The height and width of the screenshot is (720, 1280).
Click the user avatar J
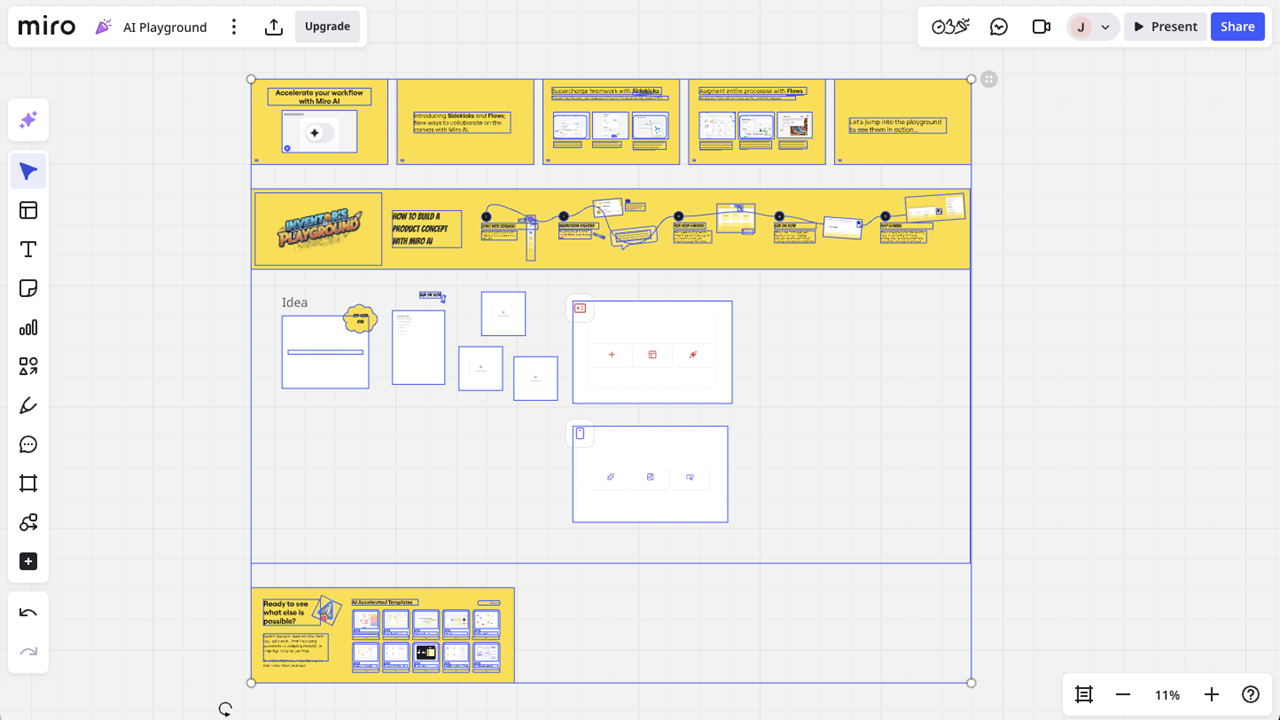click(1081, 27)
